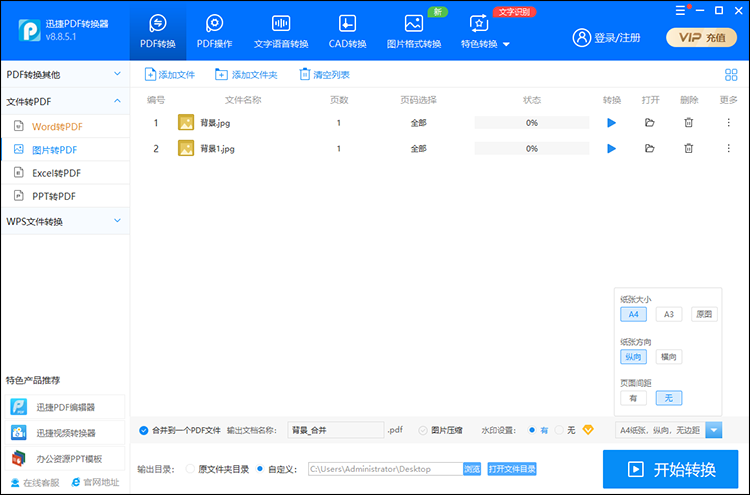Viewport: 750px width, 495px height.
Task: Expand the paper settings dropdown arrow
Action: [714, 430]
